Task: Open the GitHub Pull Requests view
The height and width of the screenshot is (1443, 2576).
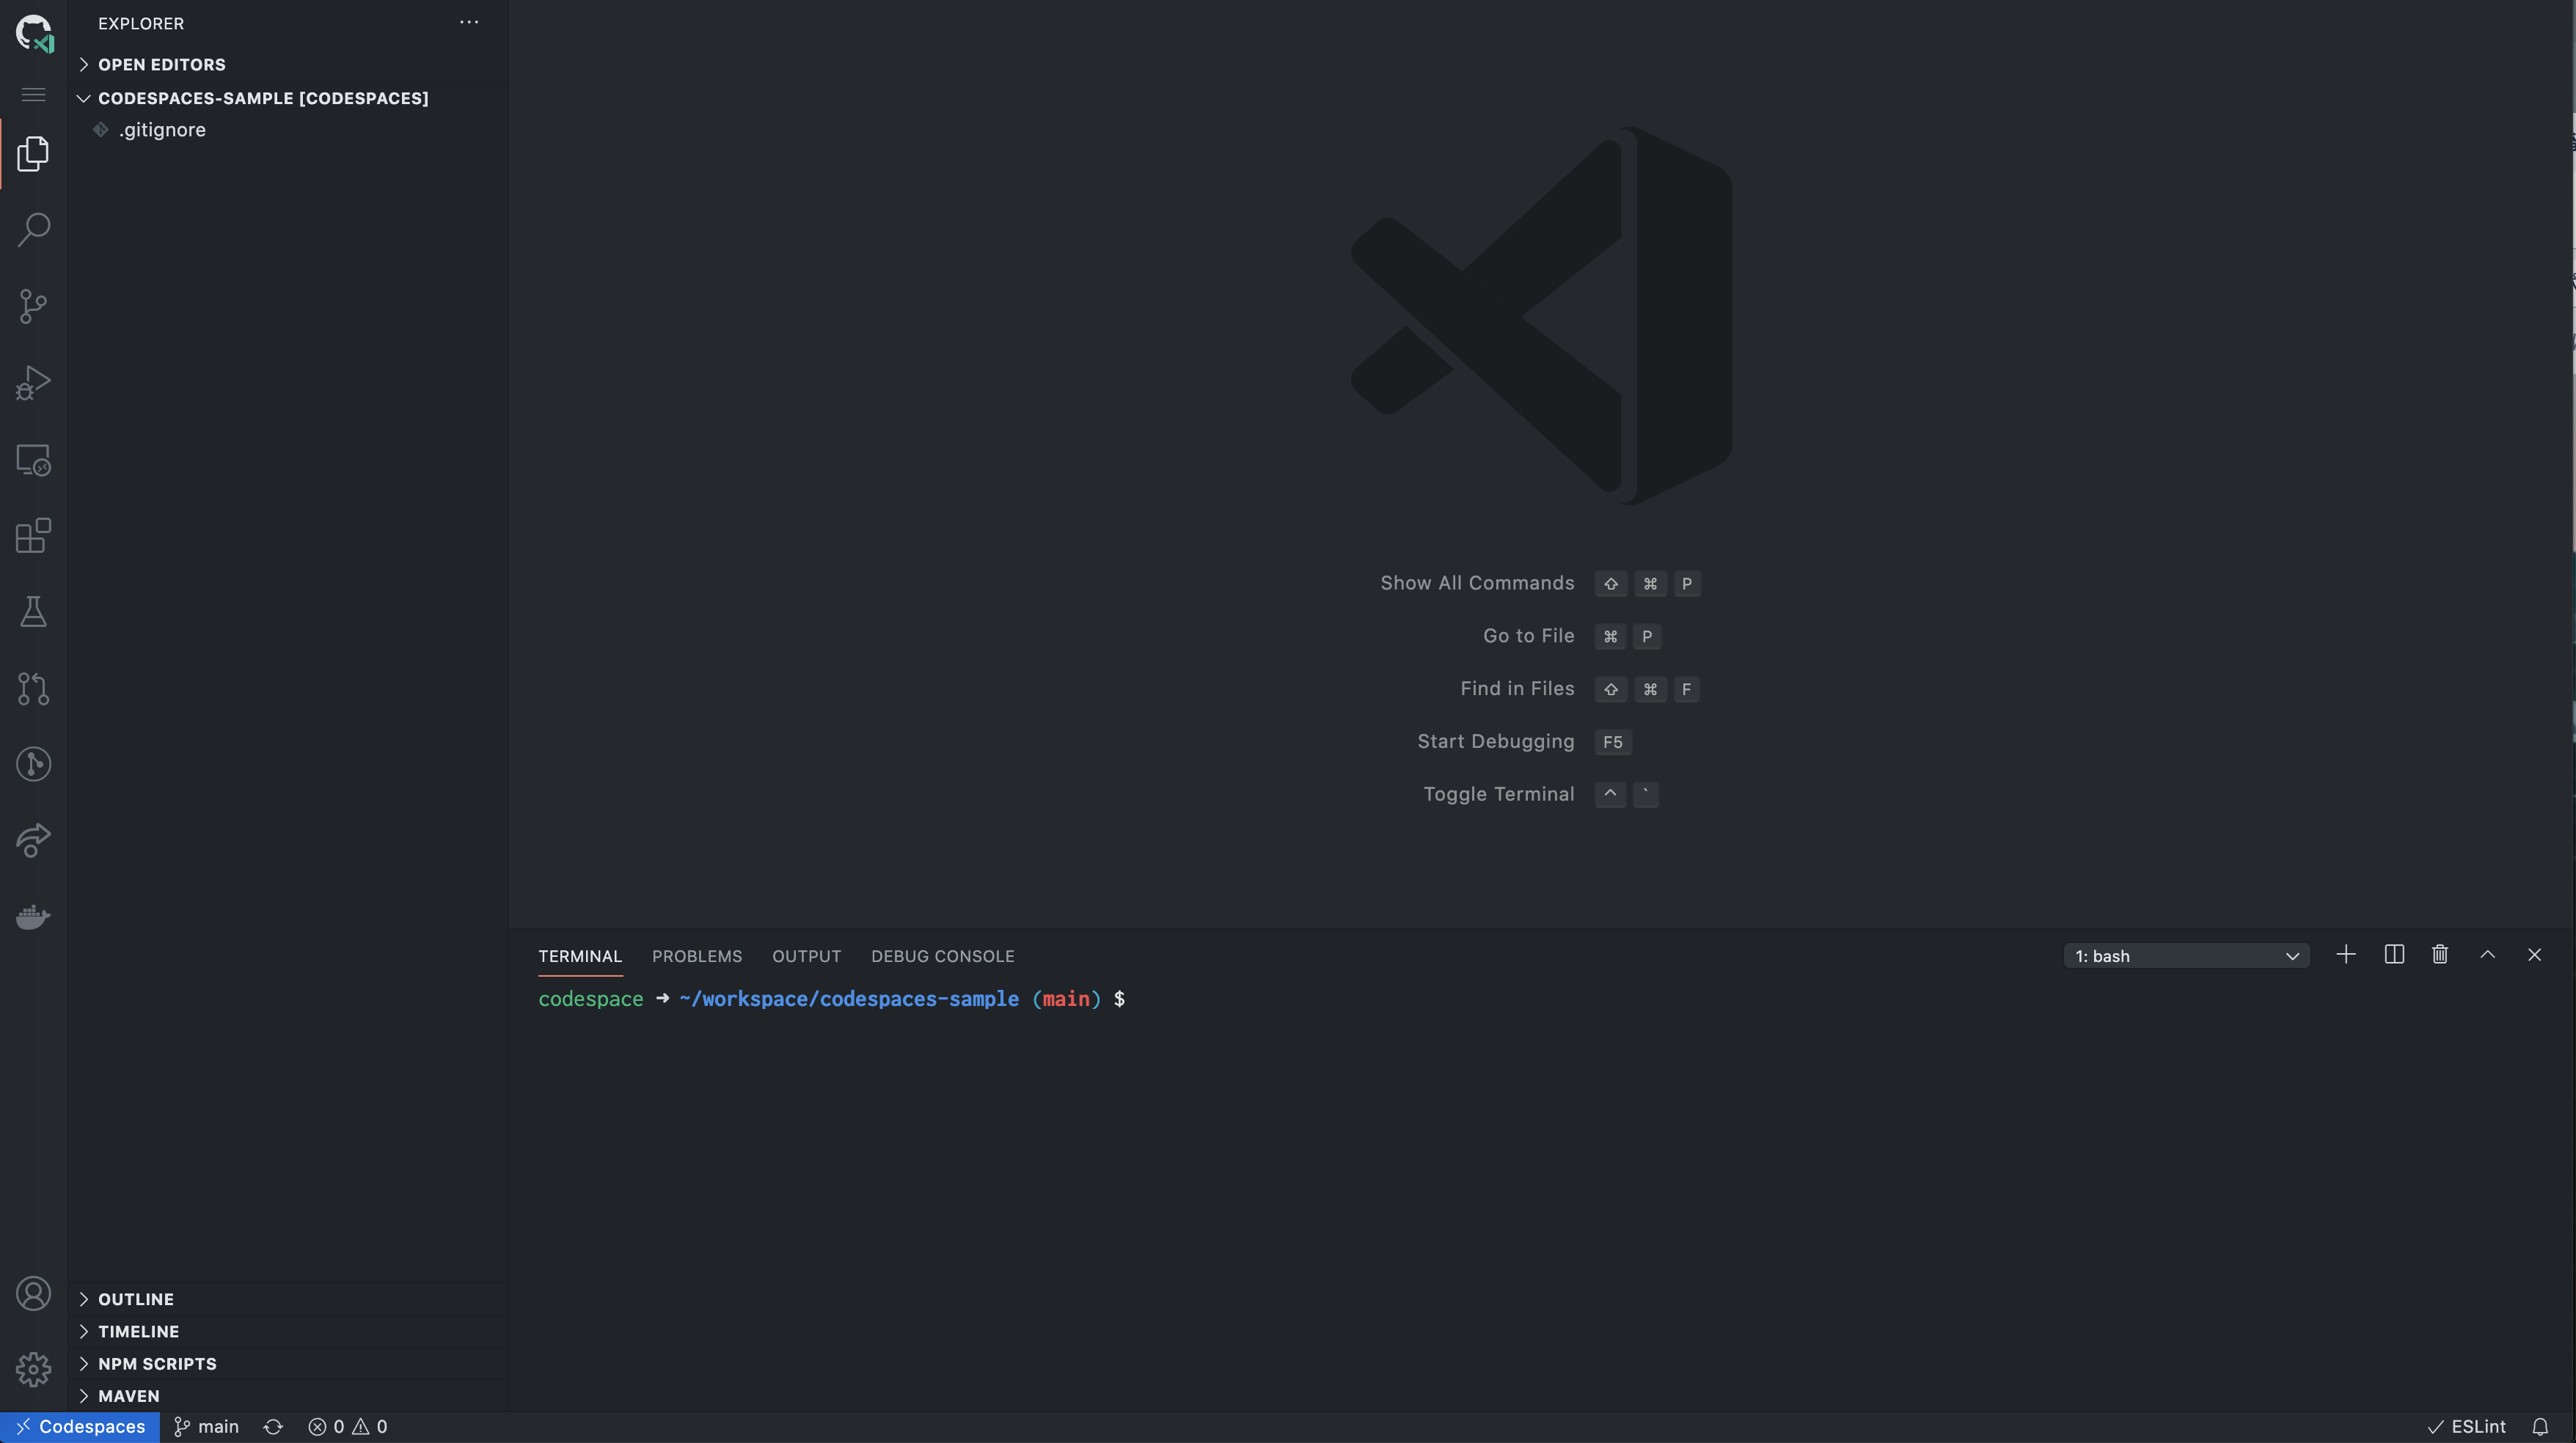Action: click(x=33, y=688)
